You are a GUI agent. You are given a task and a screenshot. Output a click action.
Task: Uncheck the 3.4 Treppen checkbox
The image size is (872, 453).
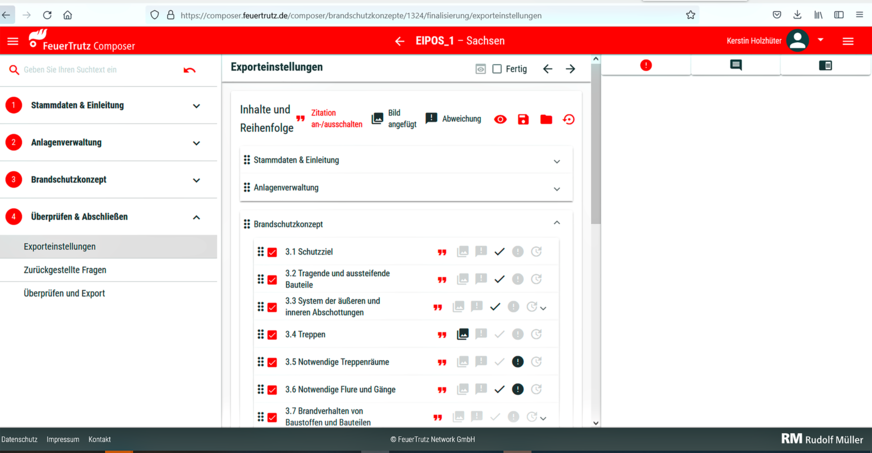click(272, 335)
